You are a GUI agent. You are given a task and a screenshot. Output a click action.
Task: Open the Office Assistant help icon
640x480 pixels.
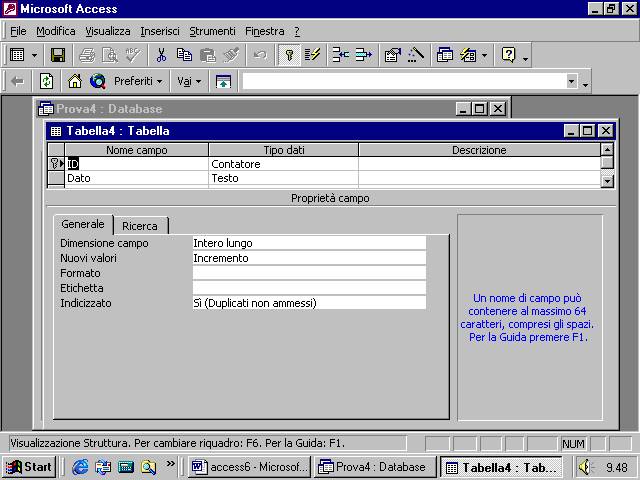509,55
